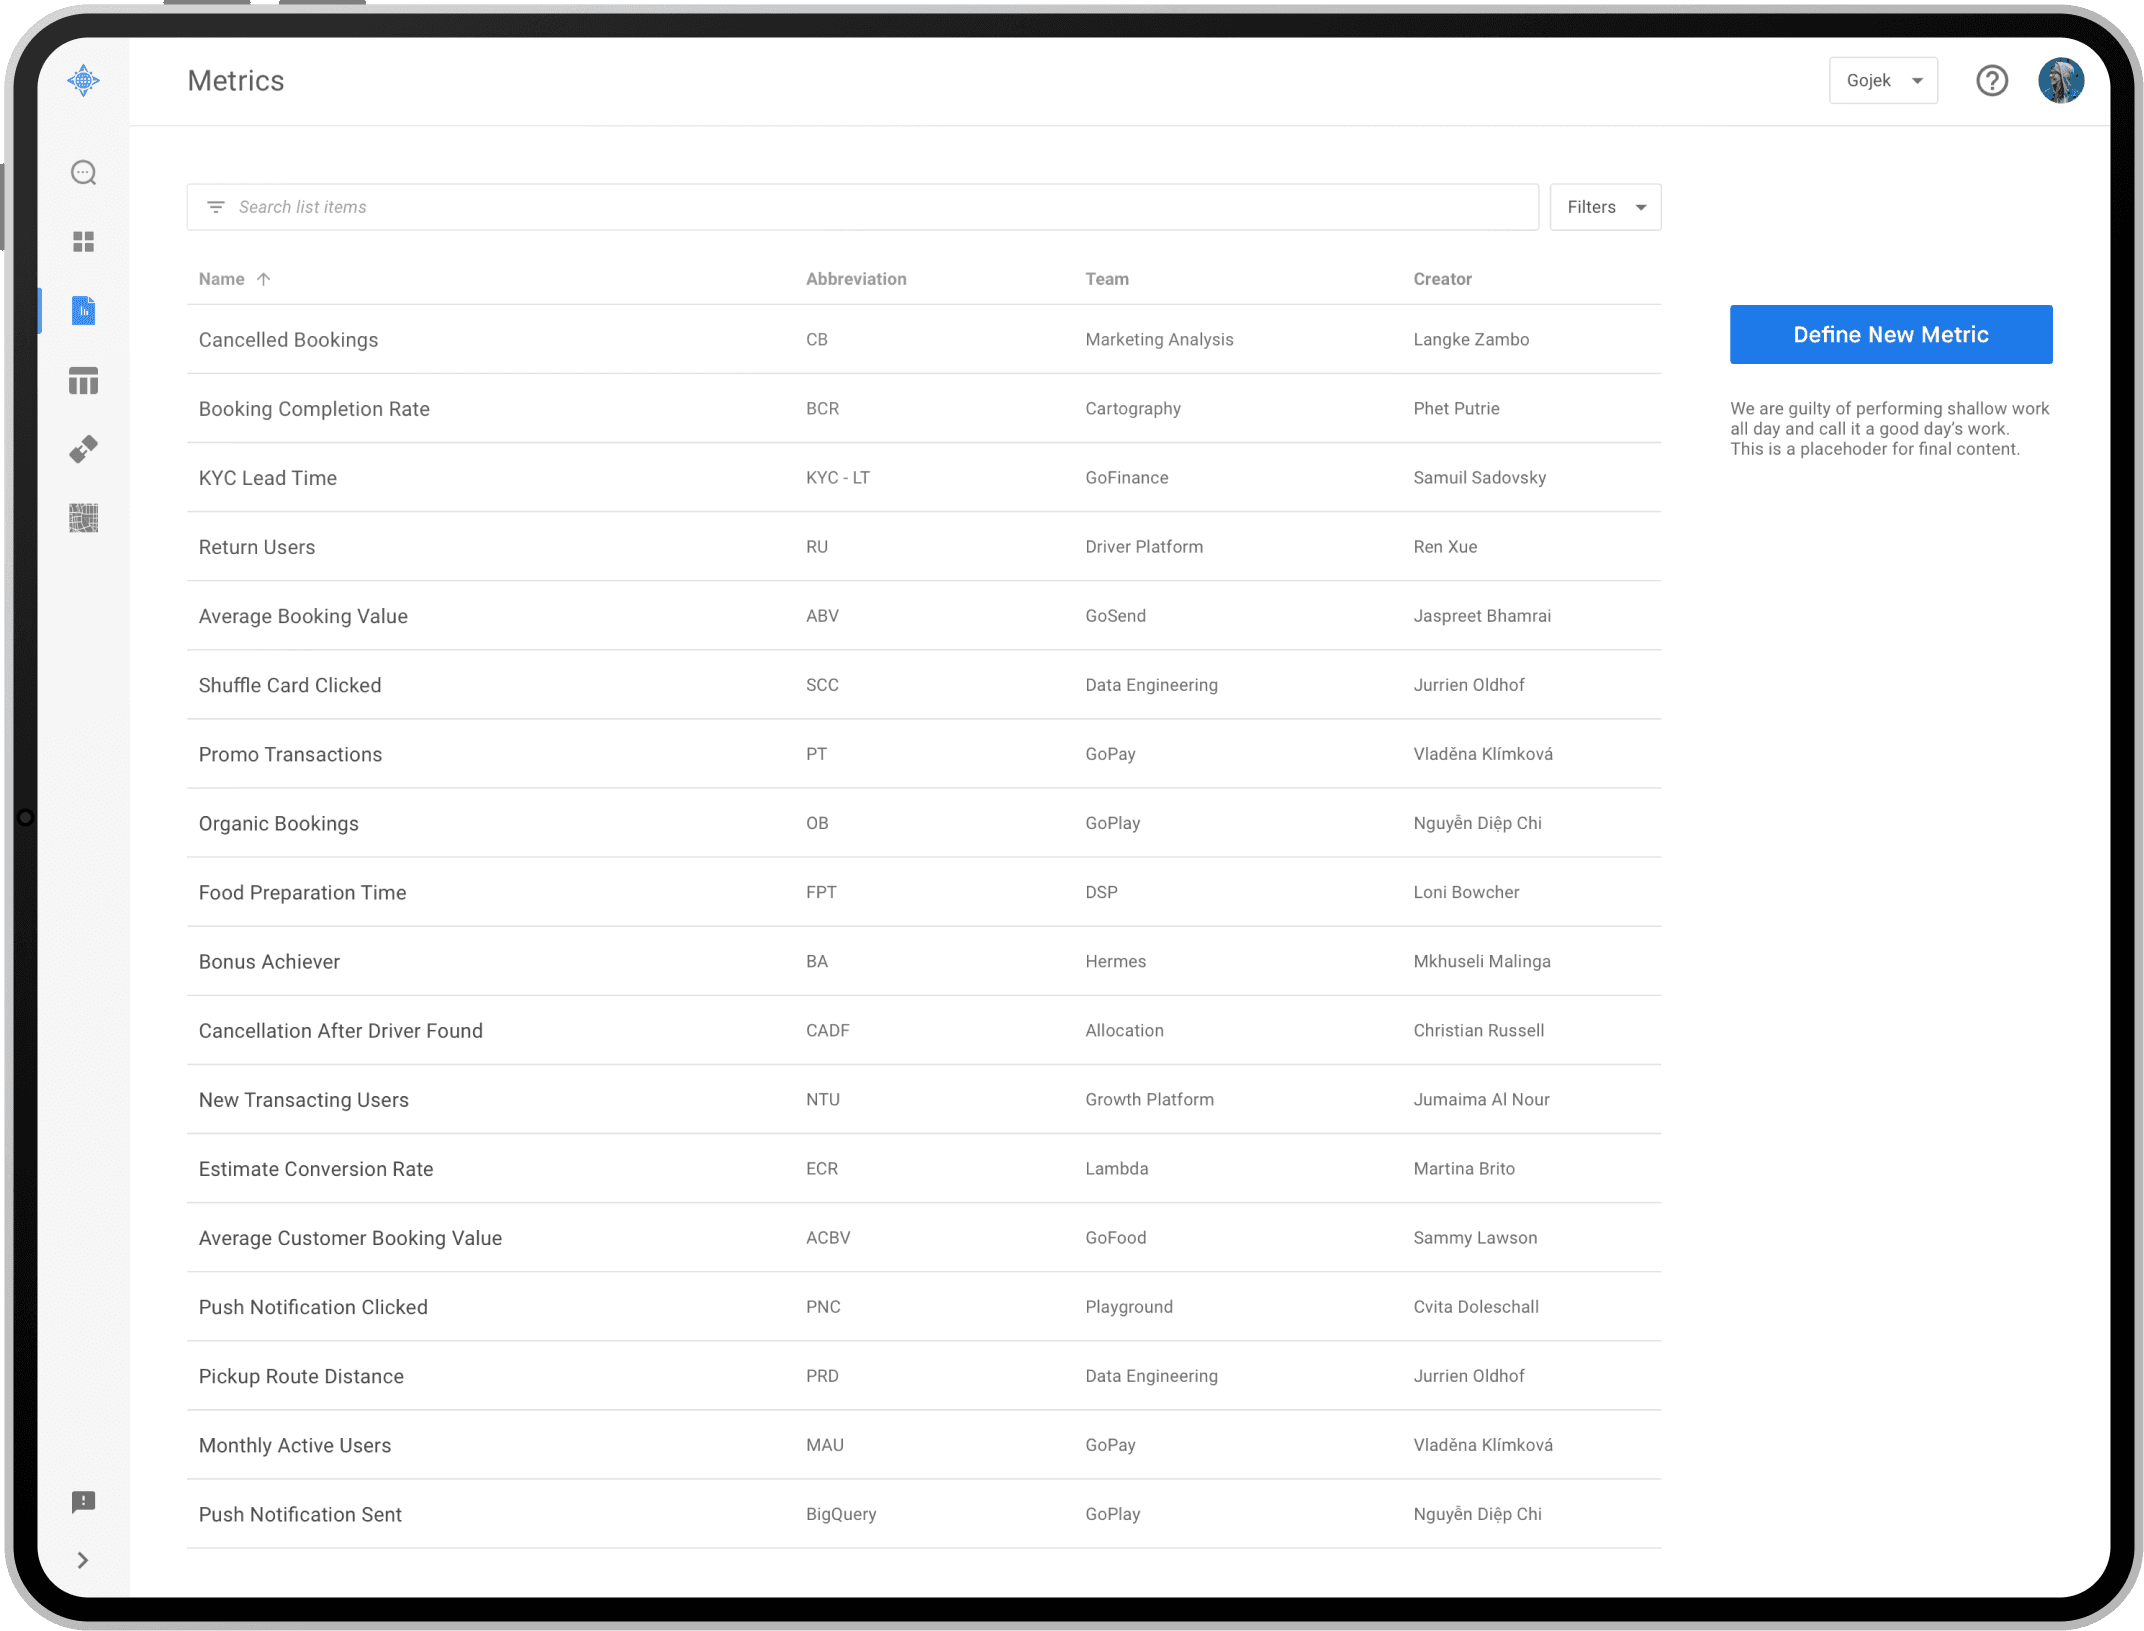Click creator Jaspreet Bhamrai
Image resolution: width=2144 pixels, height=1631 pixels.
(1482, 615)
